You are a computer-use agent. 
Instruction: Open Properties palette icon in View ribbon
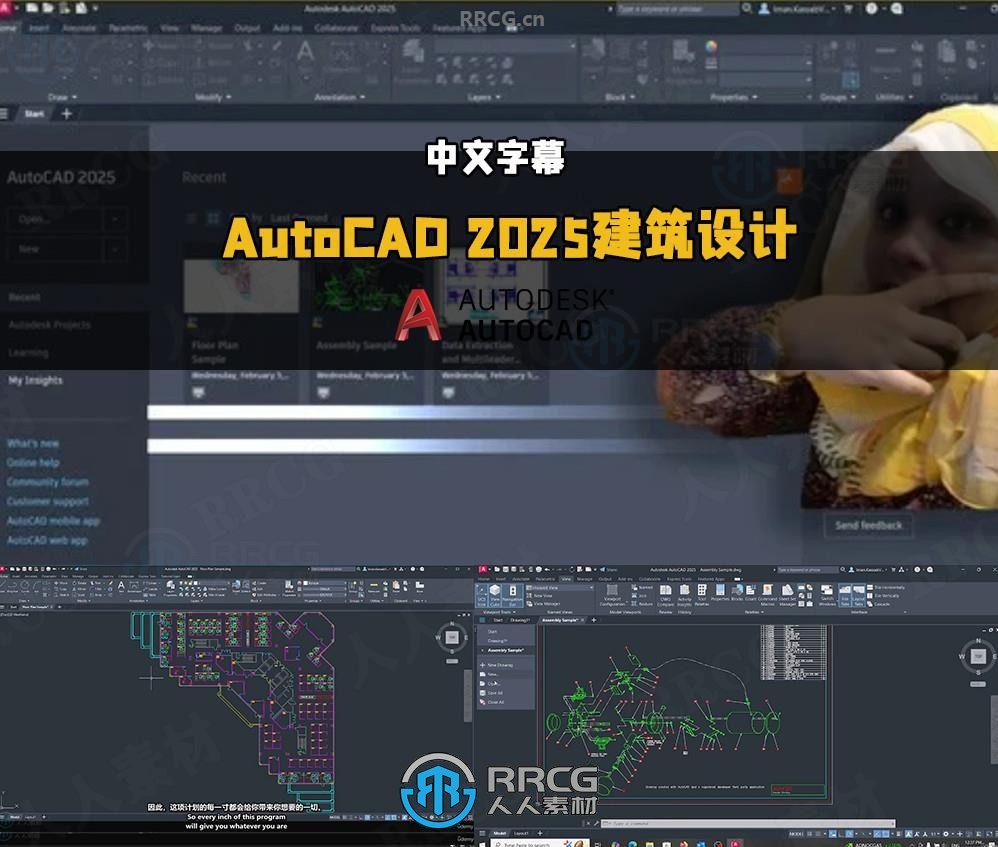pos(720,593)
